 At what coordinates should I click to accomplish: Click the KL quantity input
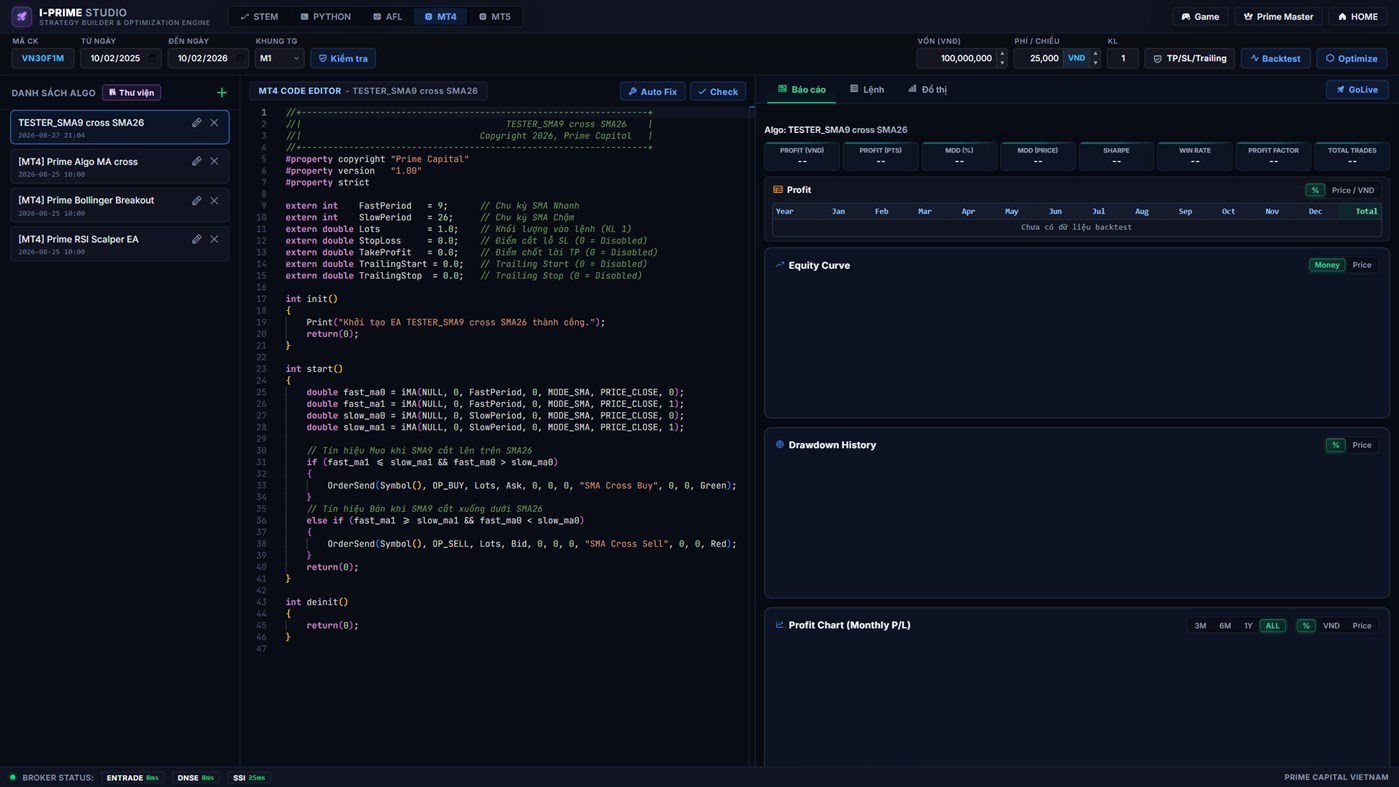point(1122,58)
